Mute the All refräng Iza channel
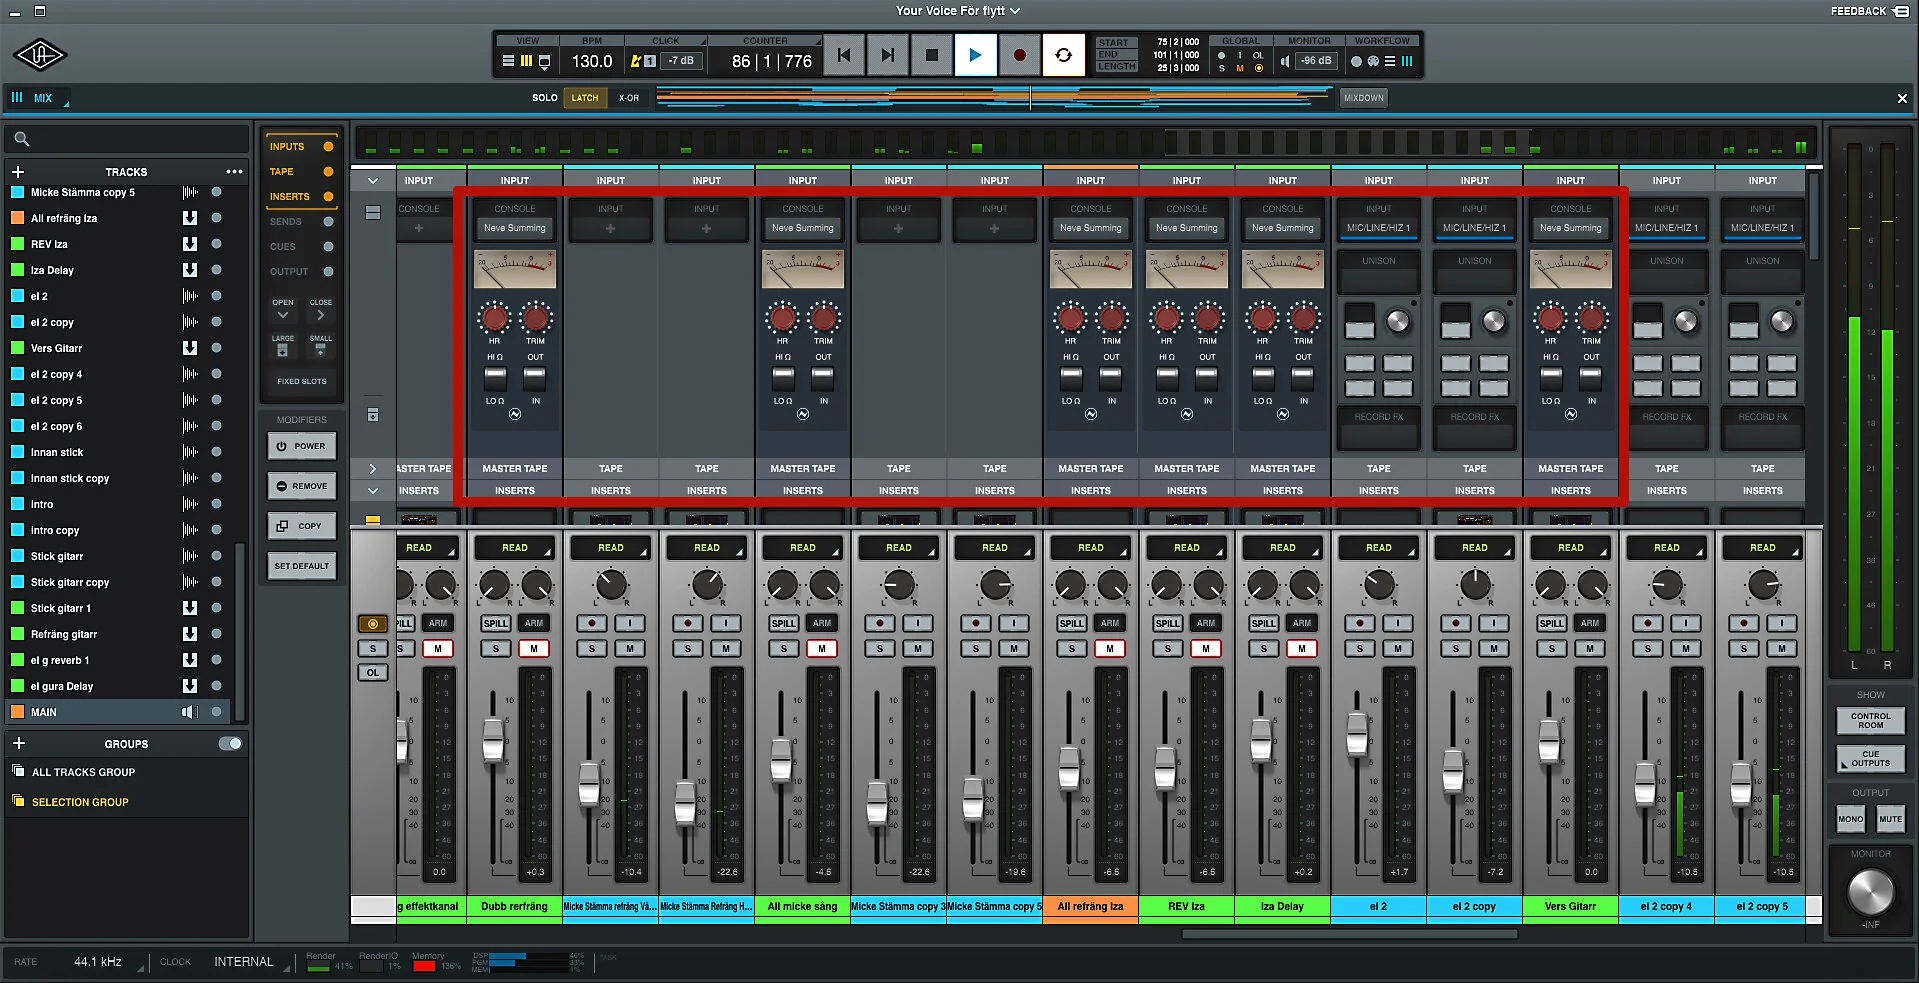 (1110, 649)
